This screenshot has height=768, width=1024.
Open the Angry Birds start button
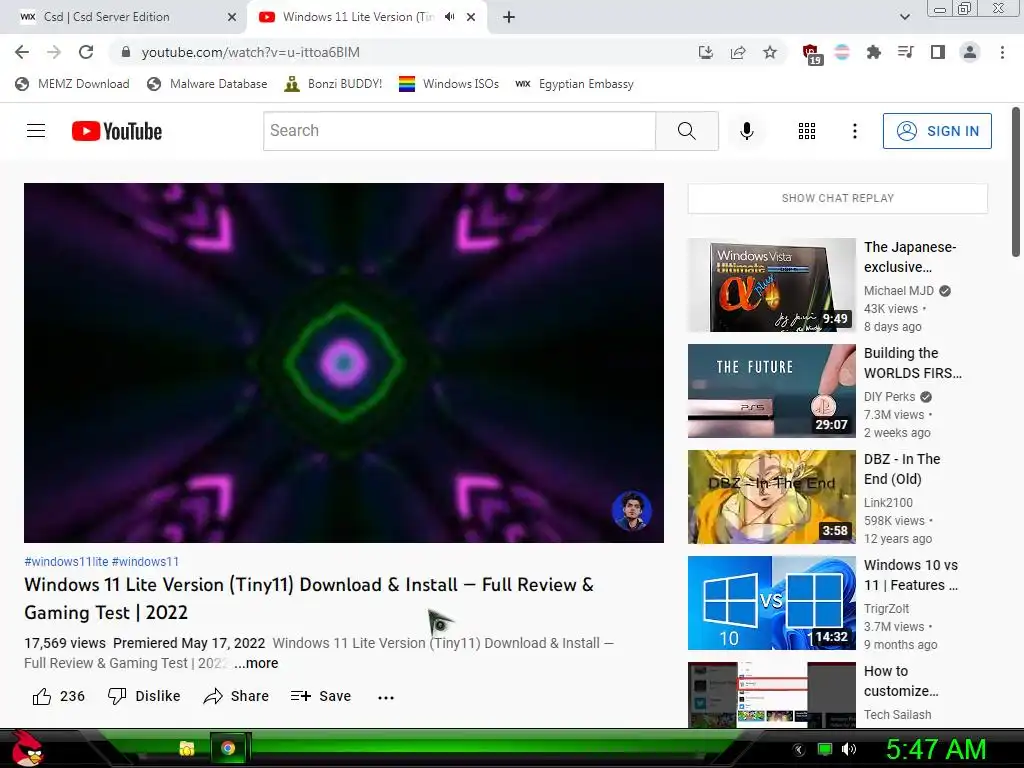(26, 748)
